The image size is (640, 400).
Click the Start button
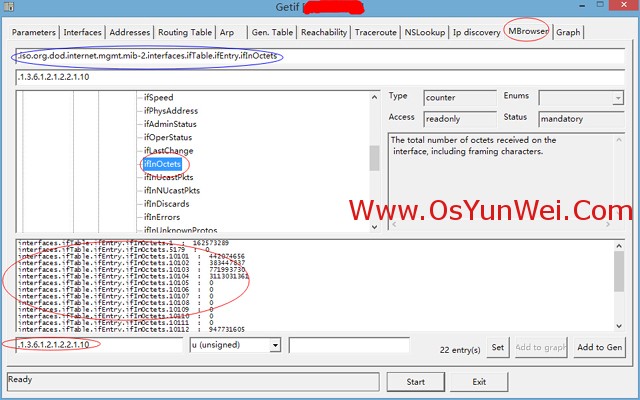pyautogui.click(x=415, y=381)
